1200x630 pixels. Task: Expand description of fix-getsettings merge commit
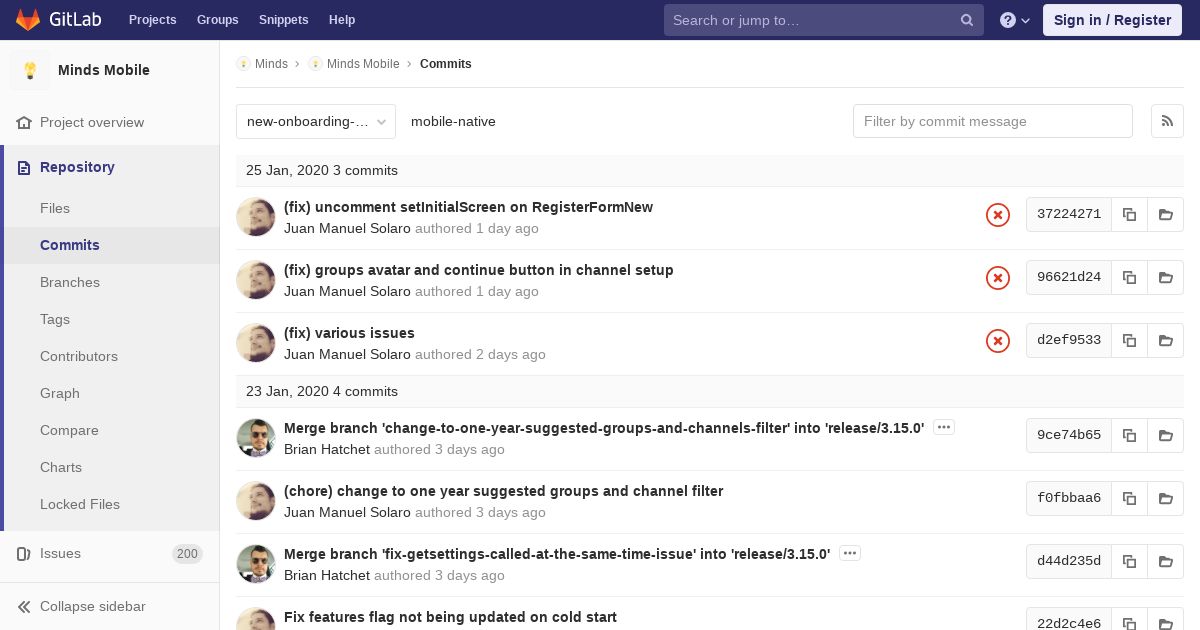pyautogui.click(x=849, y=553)
